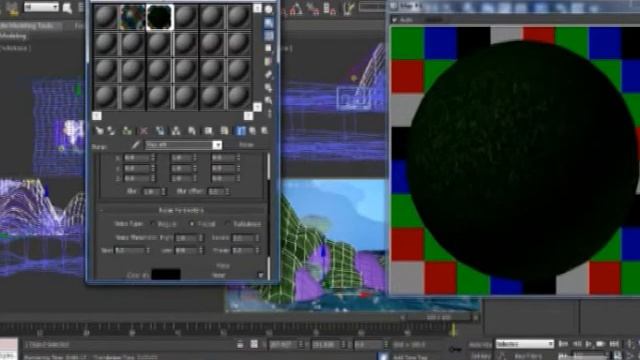Click Auto Key button
640x360 pixels.
click(480, 345)
